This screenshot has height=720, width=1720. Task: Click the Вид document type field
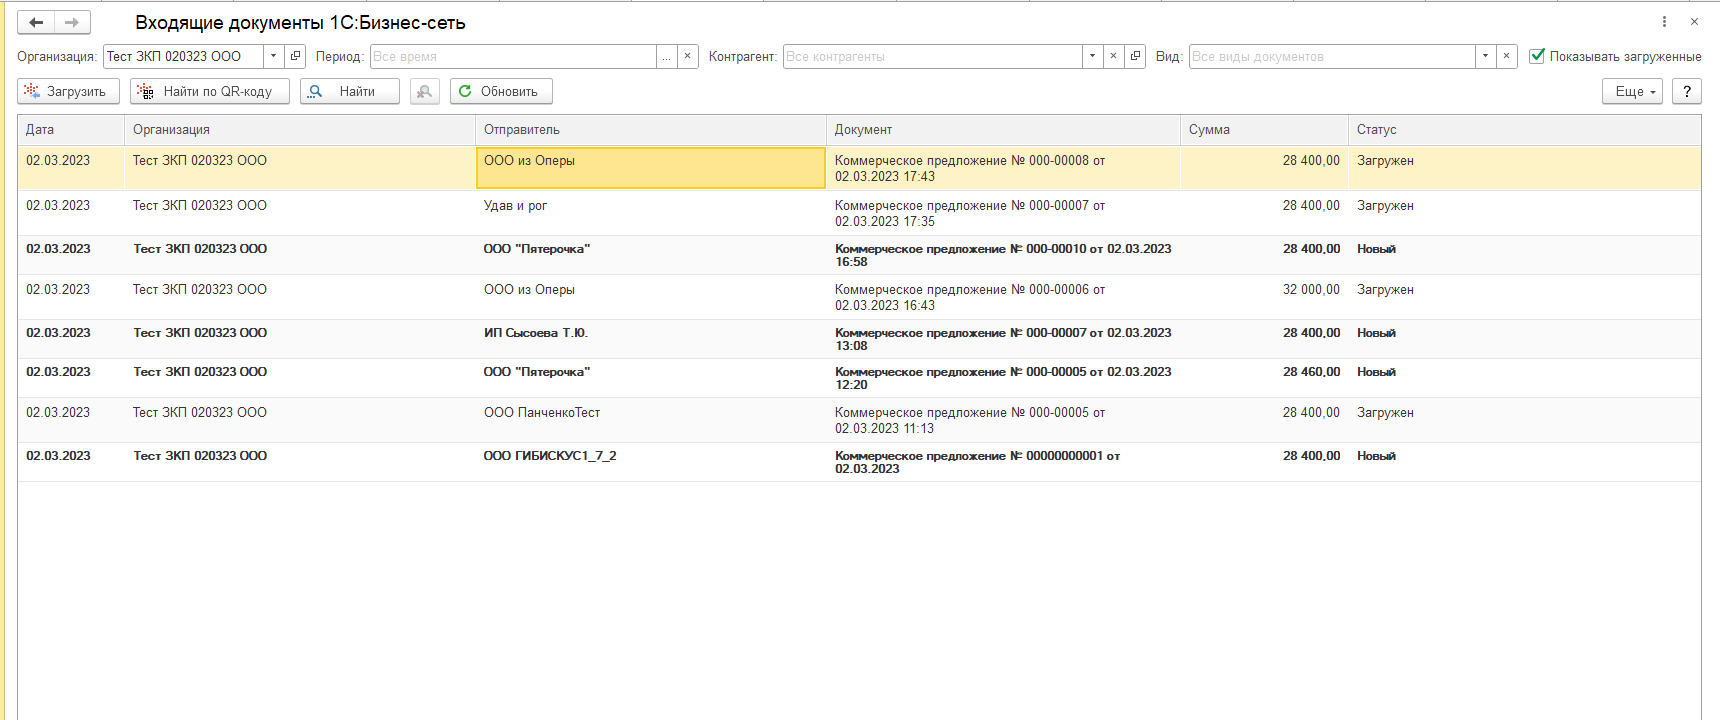click(x=1332, y=56)
